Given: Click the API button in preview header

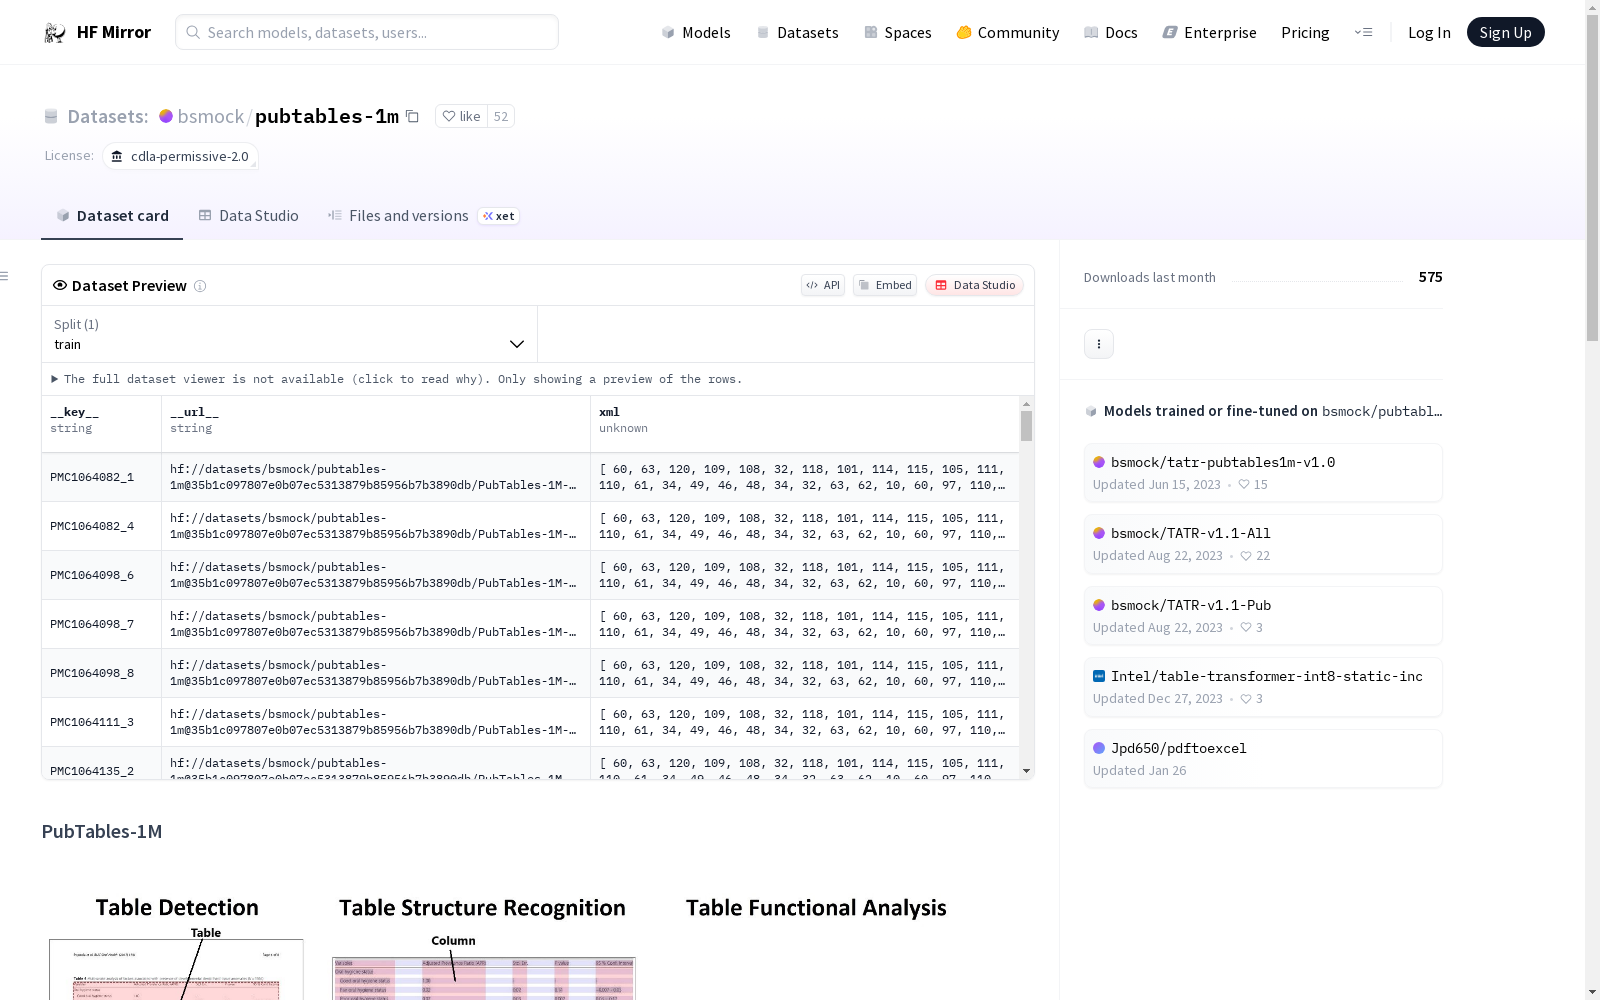Looking at the screenshot, I should pyautogui.click(x=823, y=285).
